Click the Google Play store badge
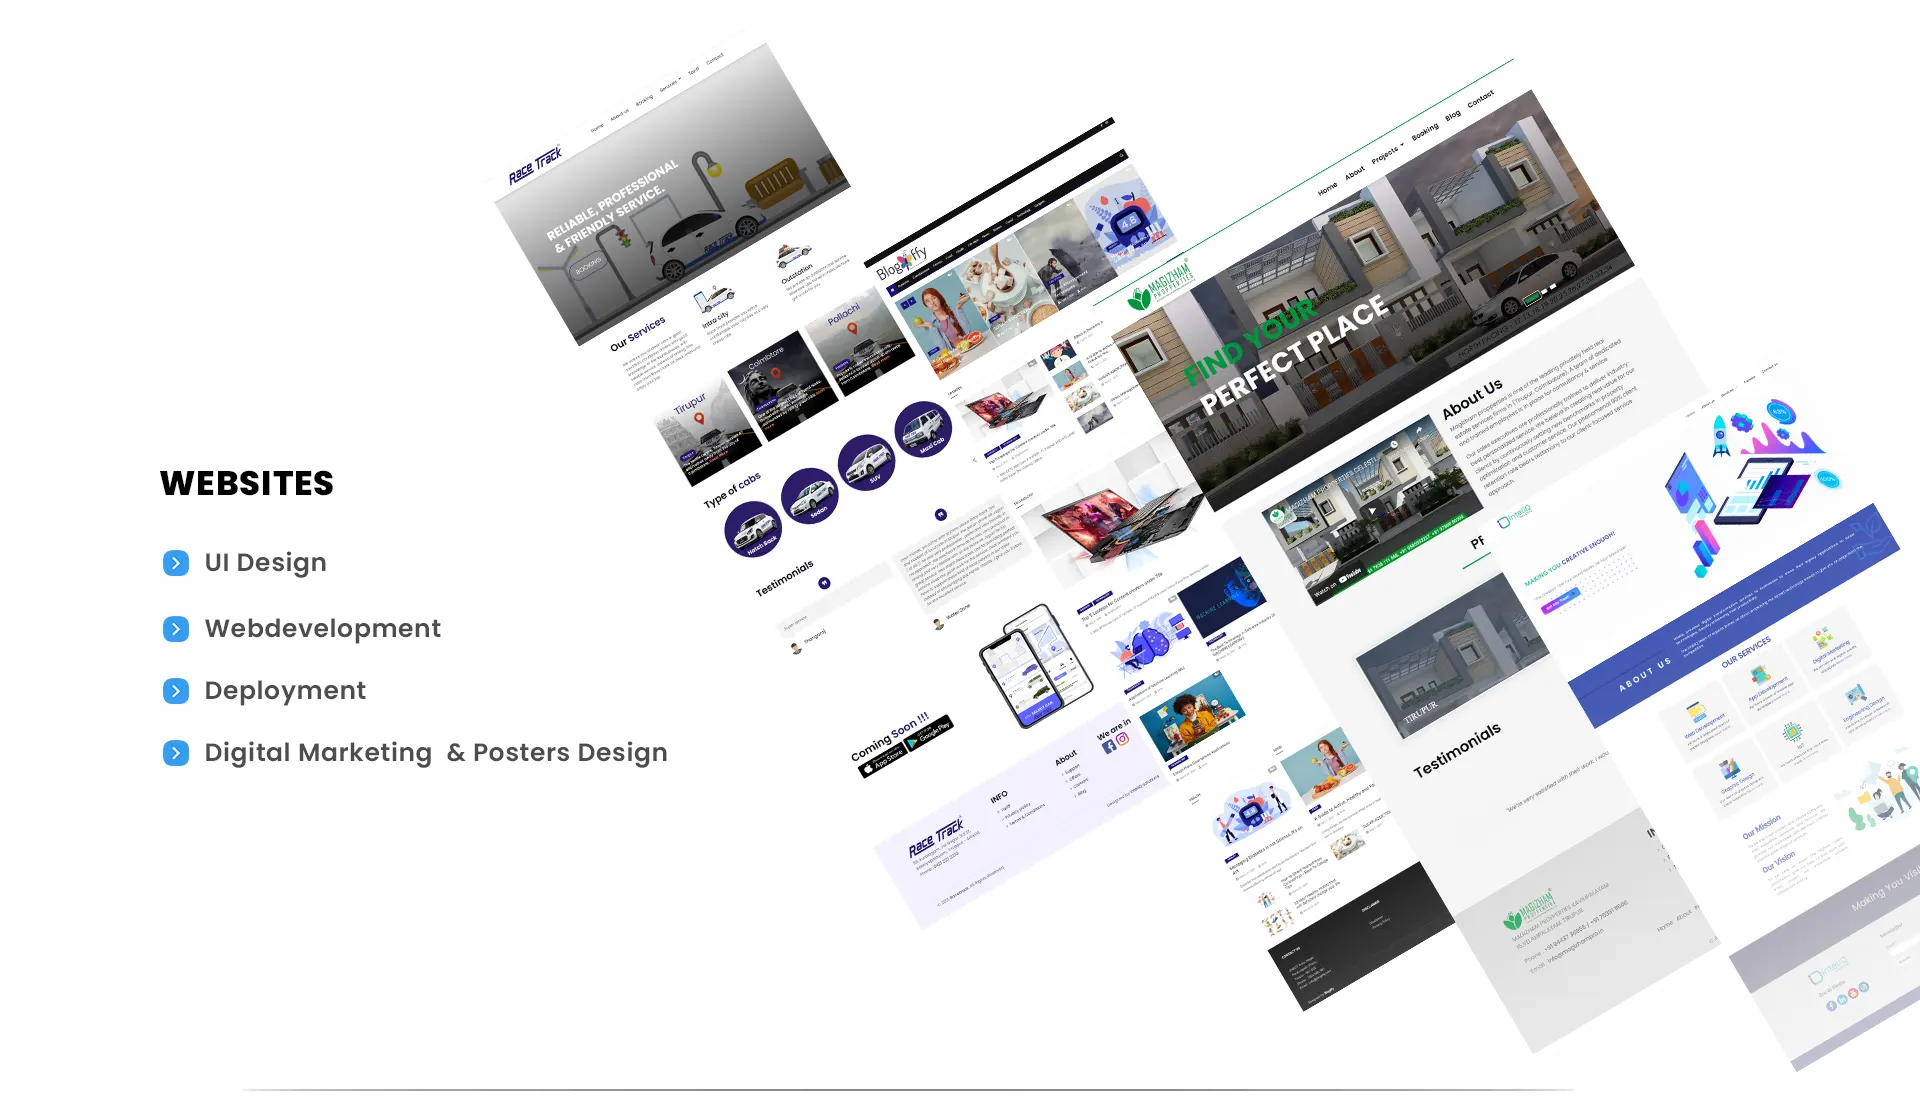 (929, 733)
